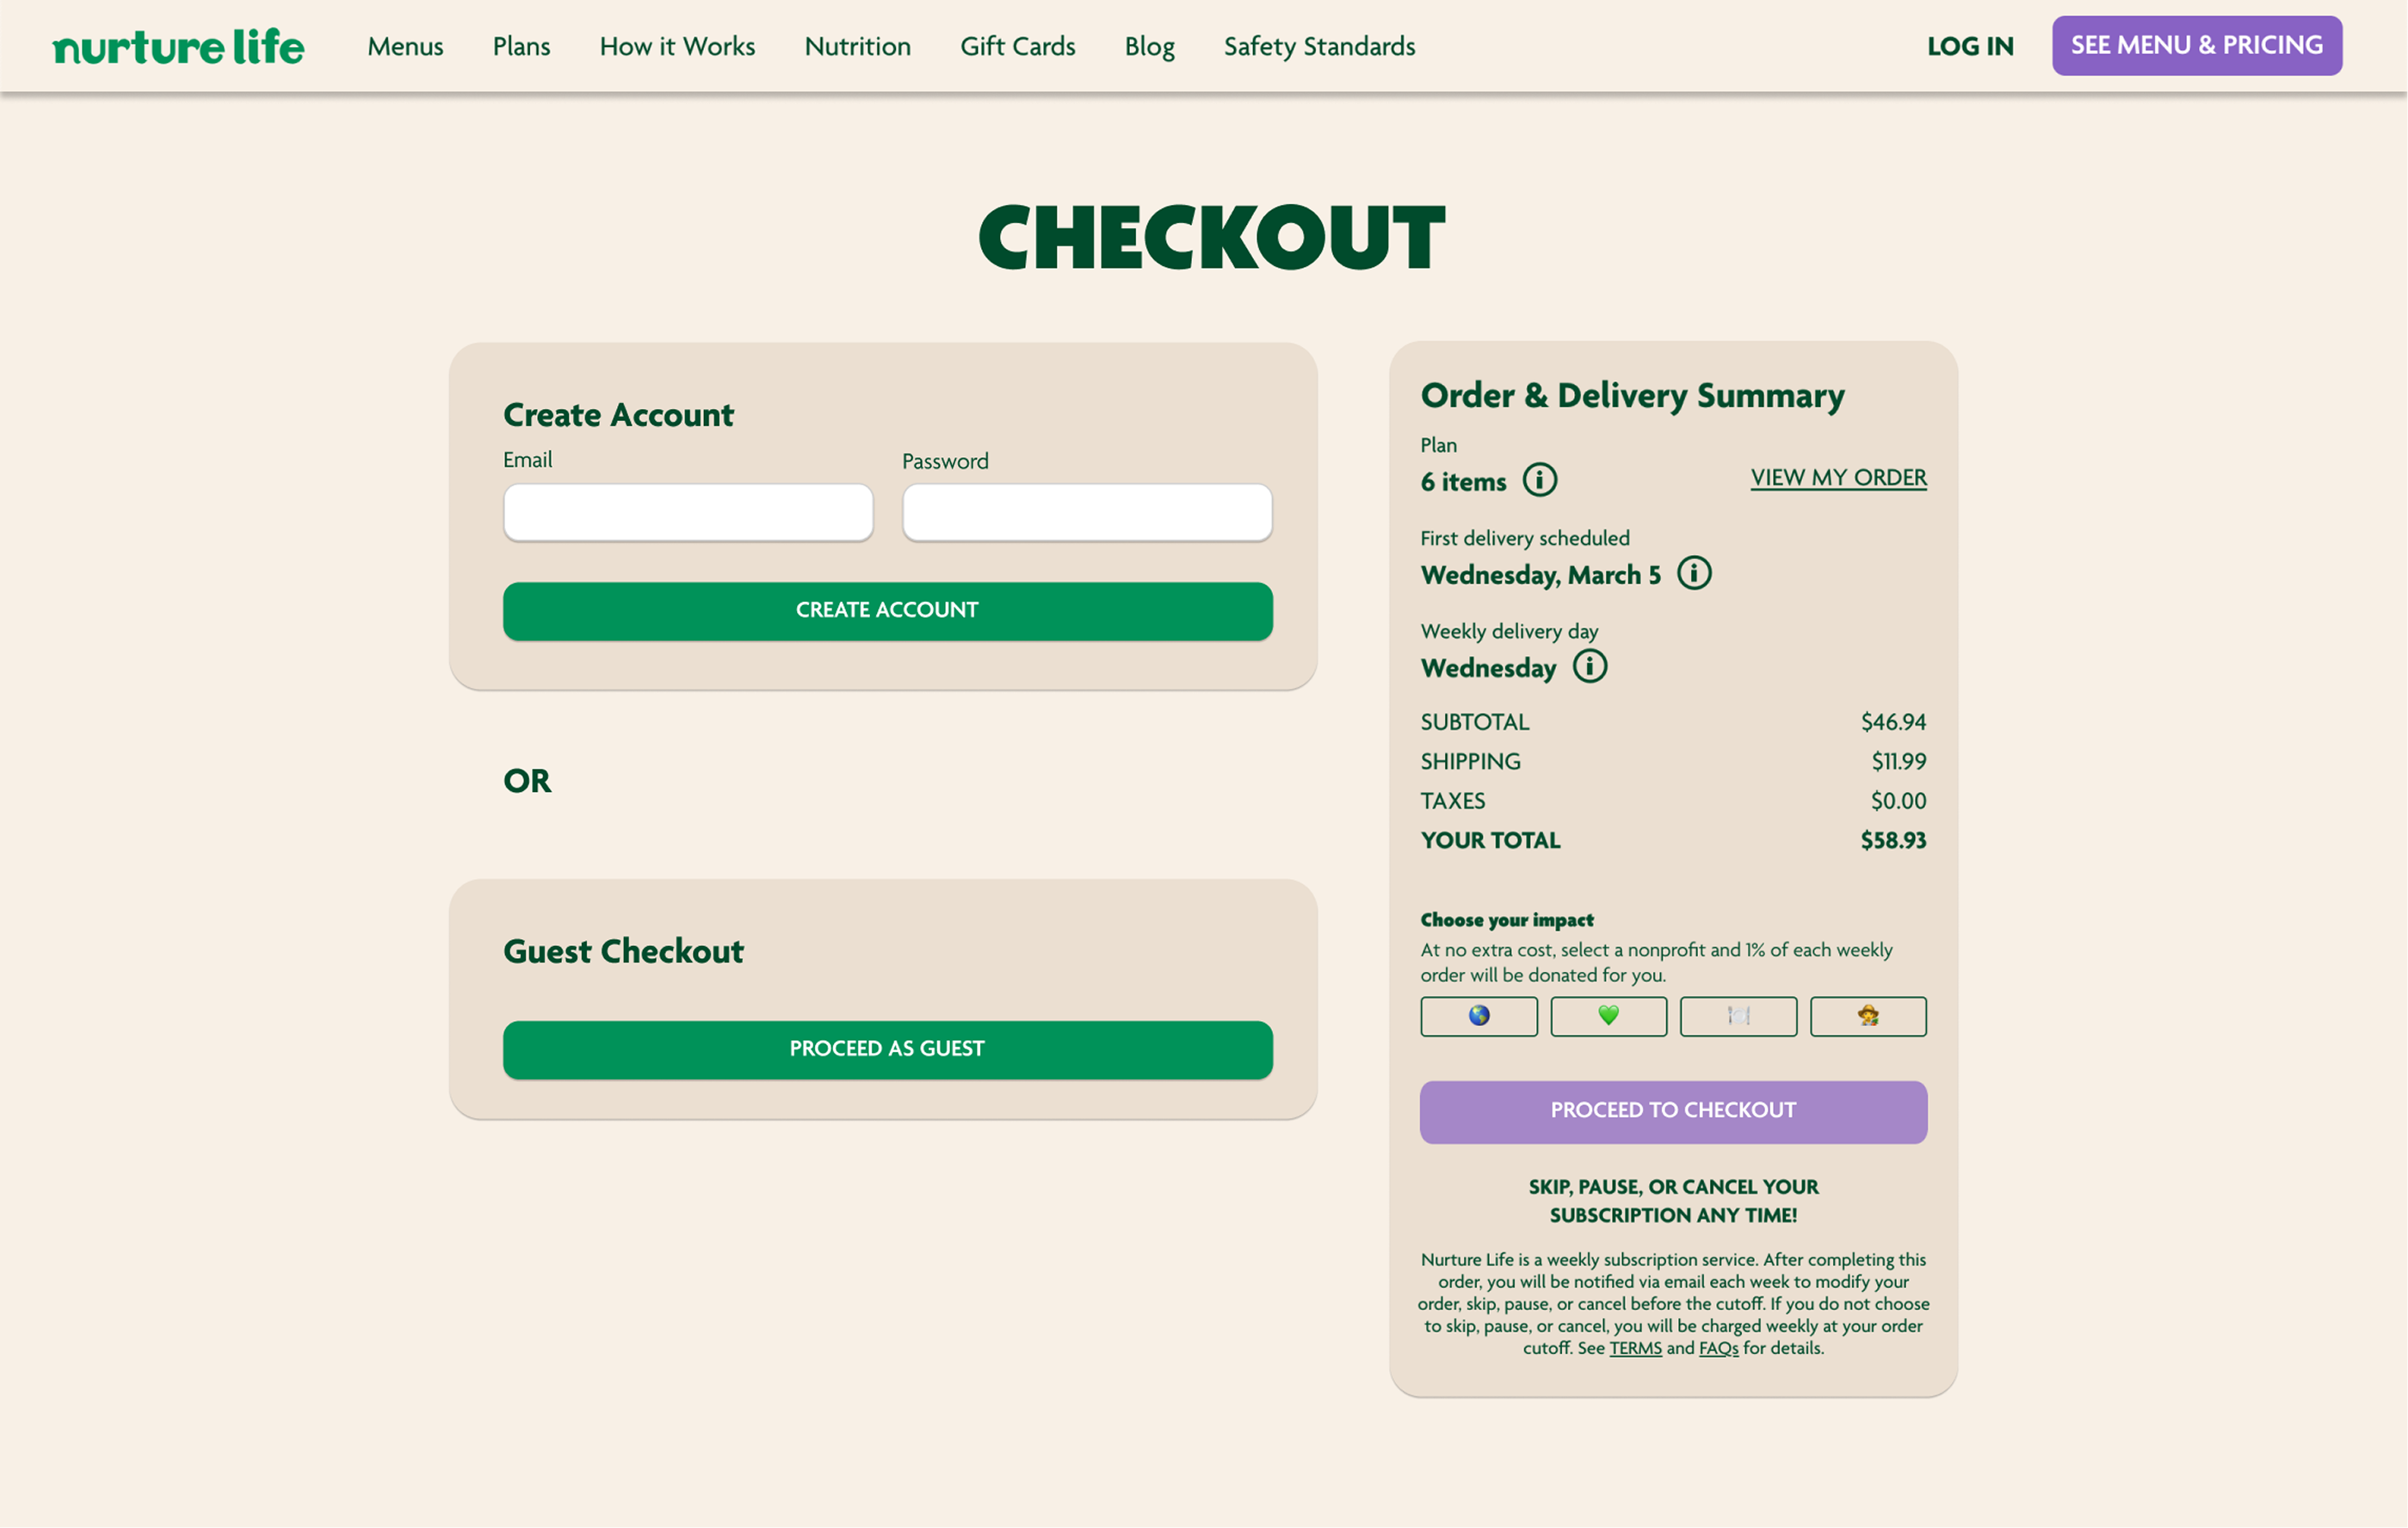
Task: Click the Nurture Life logo
Action: (x=178, y=47)
